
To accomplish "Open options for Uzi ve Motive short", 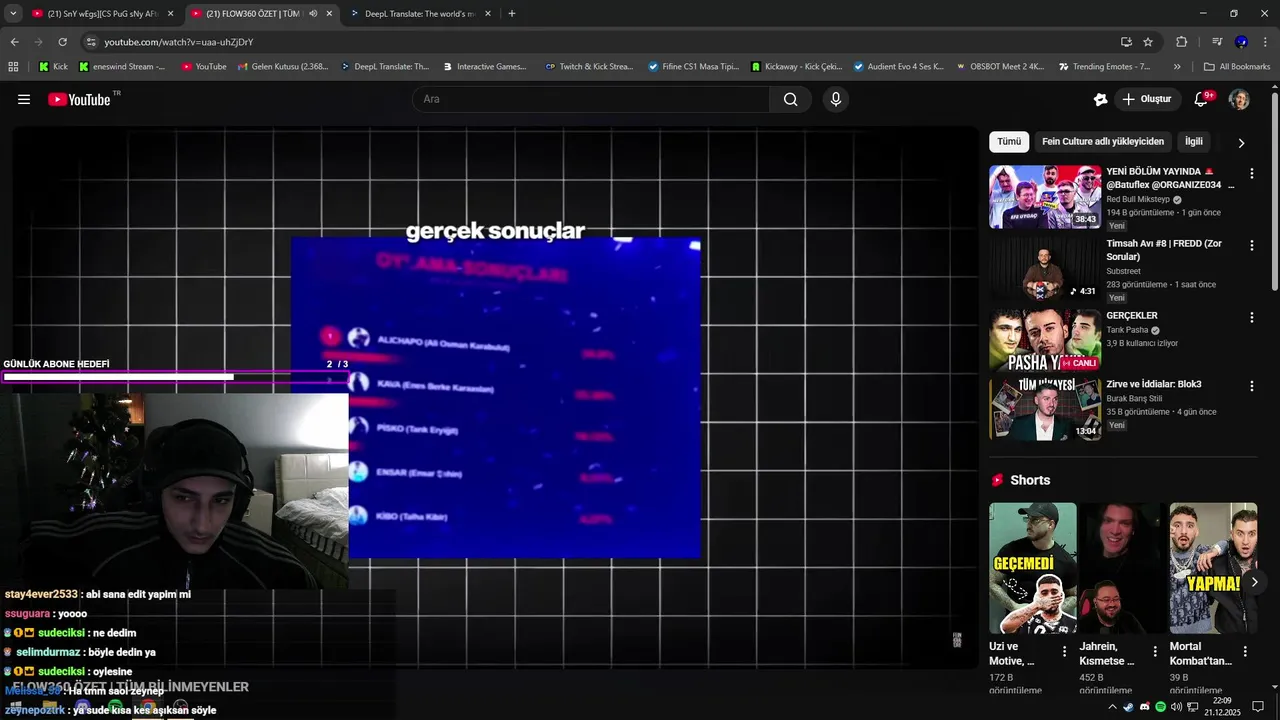I will click(x=1064, y=652).
